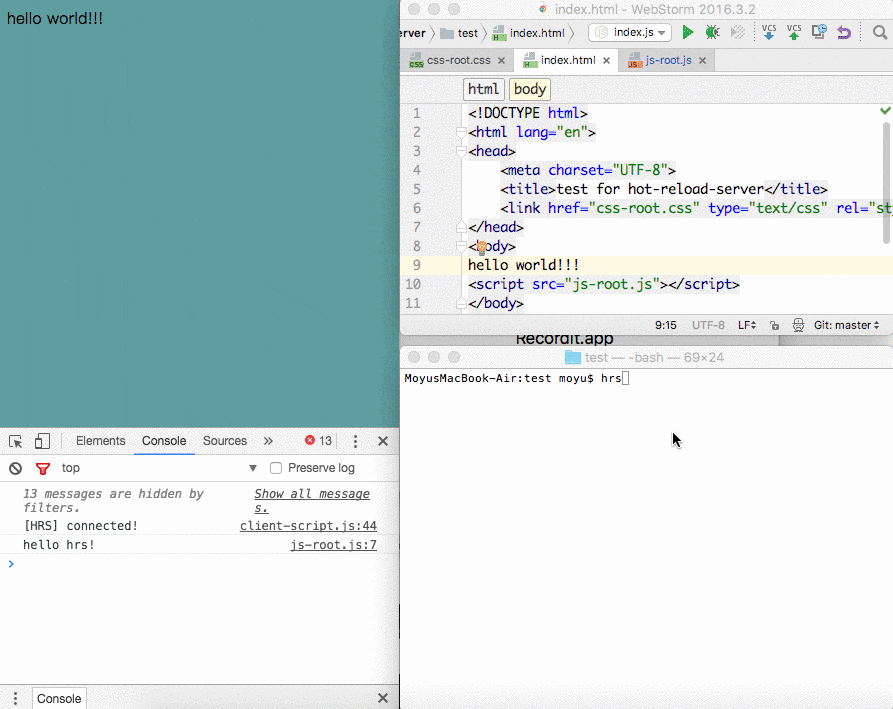Run the index.js configuration
Screen dimensions: 893x709
687,32
